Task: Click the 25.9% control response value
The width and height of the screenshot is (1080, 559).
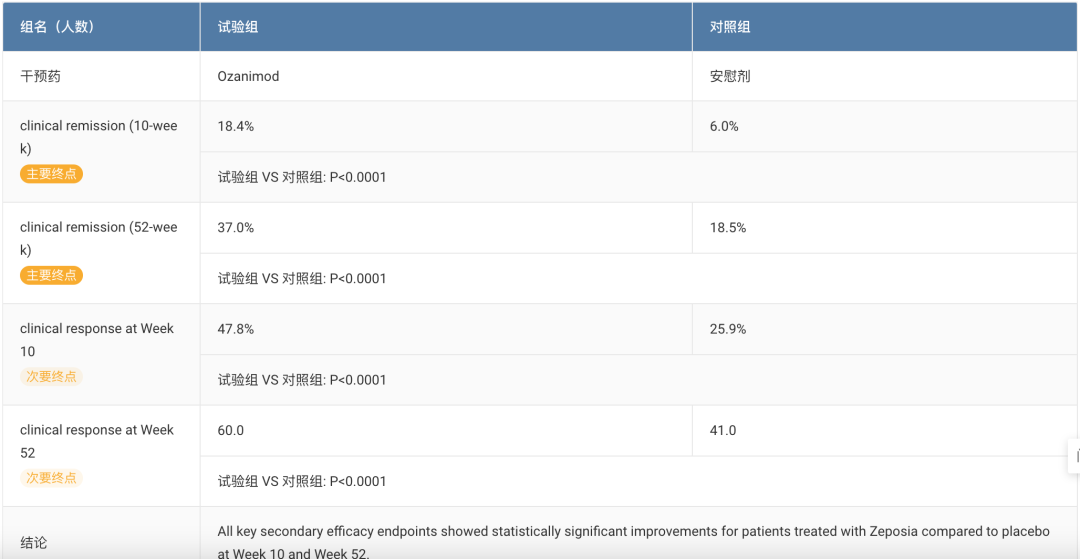Action: [728, 329]
